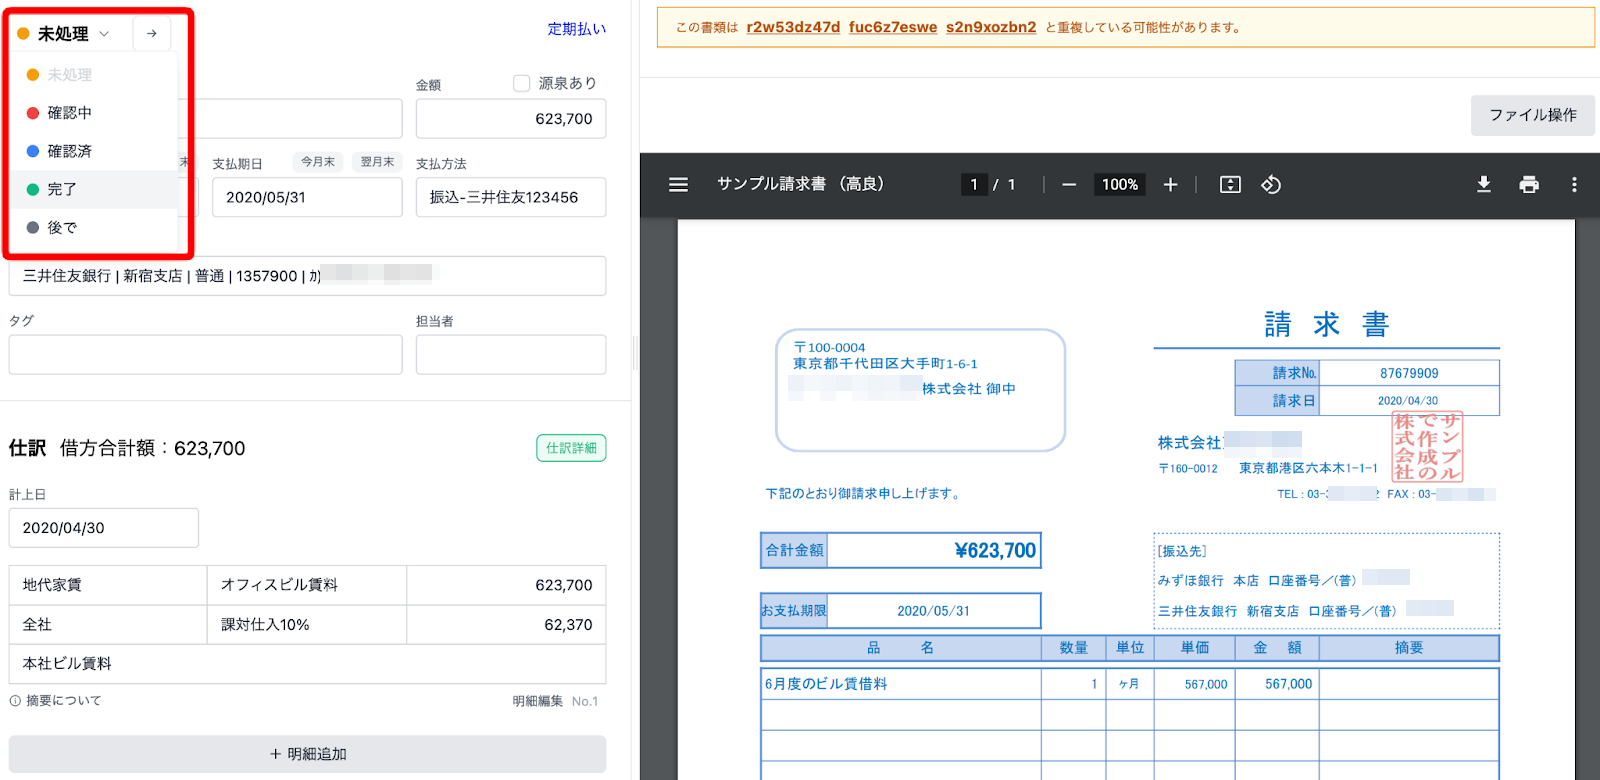This screenshot has height=780, width=1600.
Task: Print the invoice PDF
Action: (1529, 185)
